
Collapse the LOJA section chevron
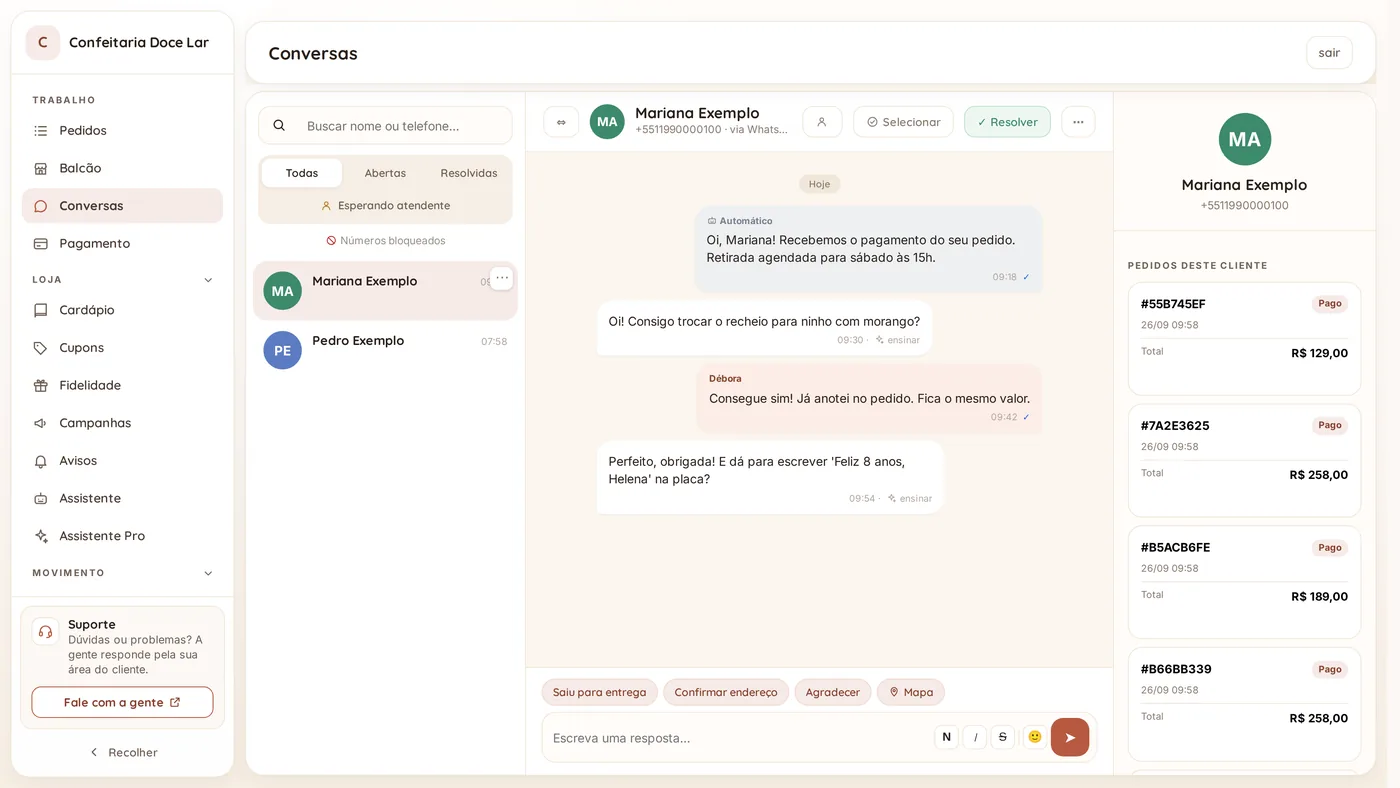point(208,280)
